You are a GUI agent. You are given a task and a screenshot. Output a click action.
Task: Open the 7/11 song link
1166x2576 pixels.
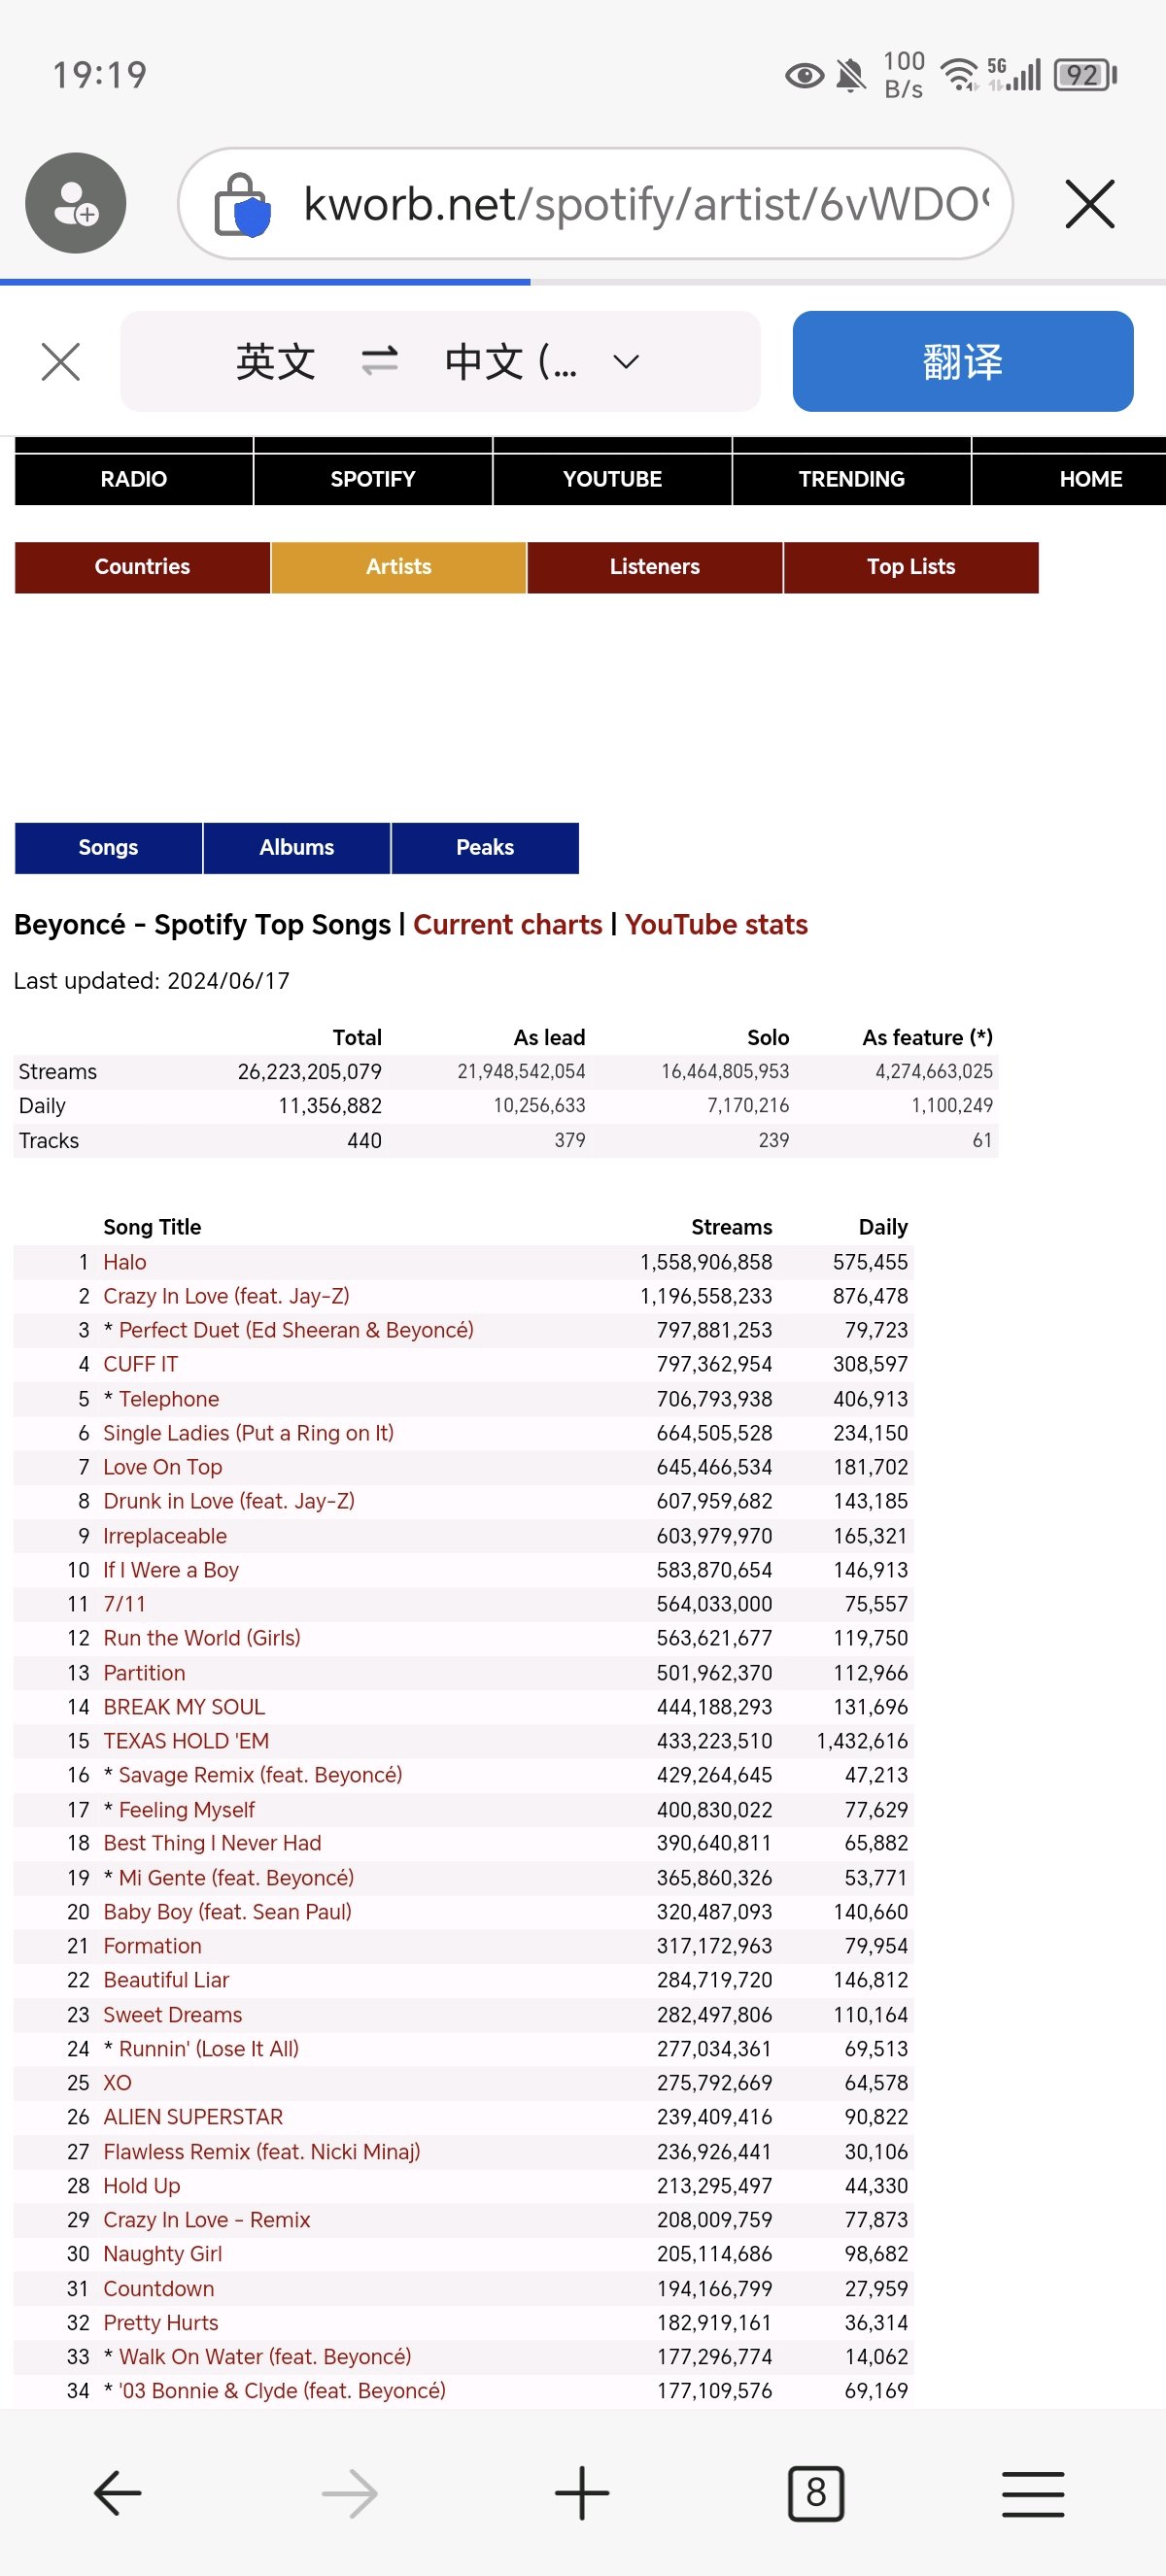coord(125,1604)
